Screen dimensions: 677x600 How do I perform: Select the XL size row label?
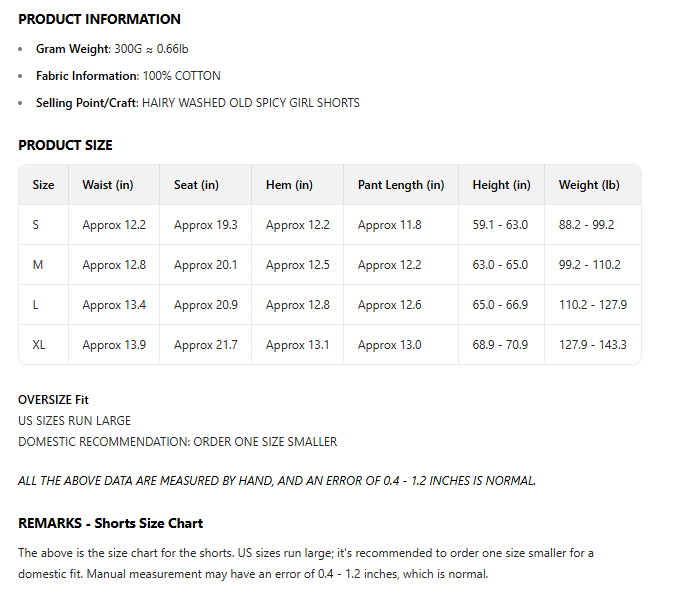pos(39,345)
